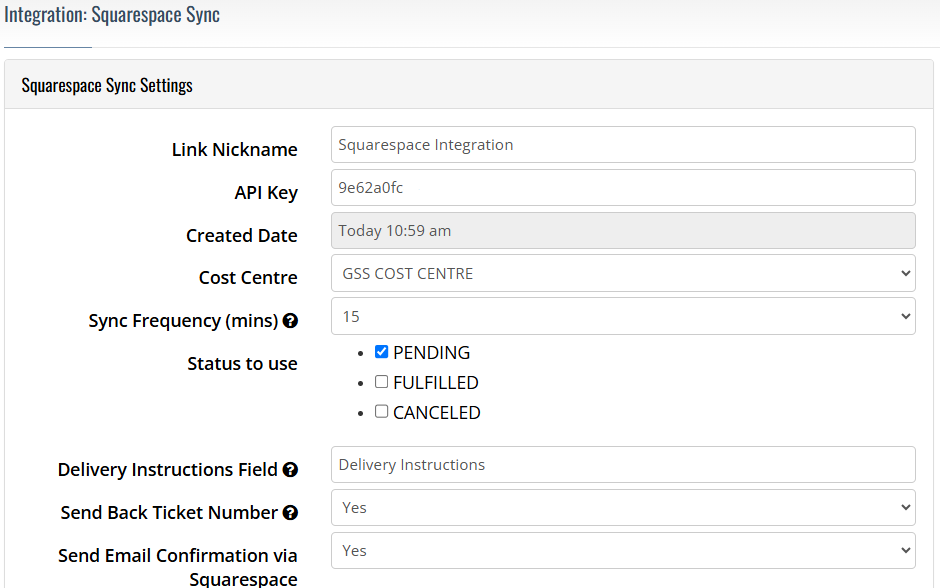Select the CANCELED checkbox label text

437,413
